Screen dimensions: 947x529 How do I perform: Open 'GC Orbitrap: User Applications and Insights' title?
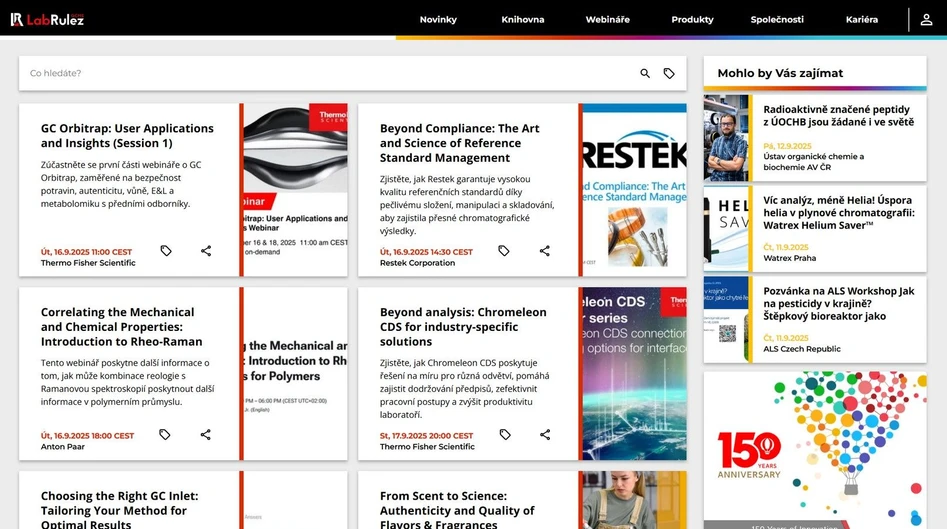tap(127, 136)
